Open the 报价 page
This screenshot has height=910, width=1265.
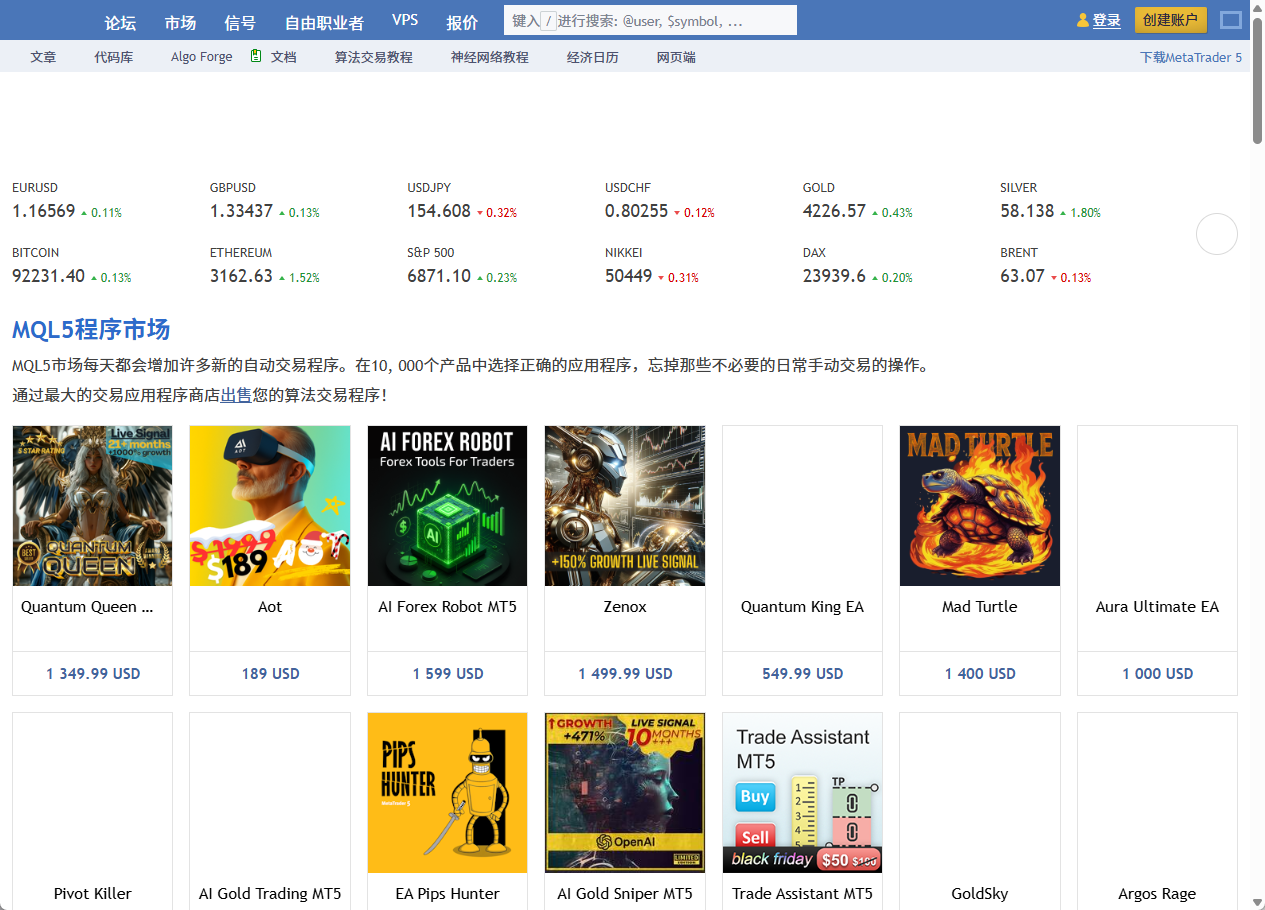point(462,22)
